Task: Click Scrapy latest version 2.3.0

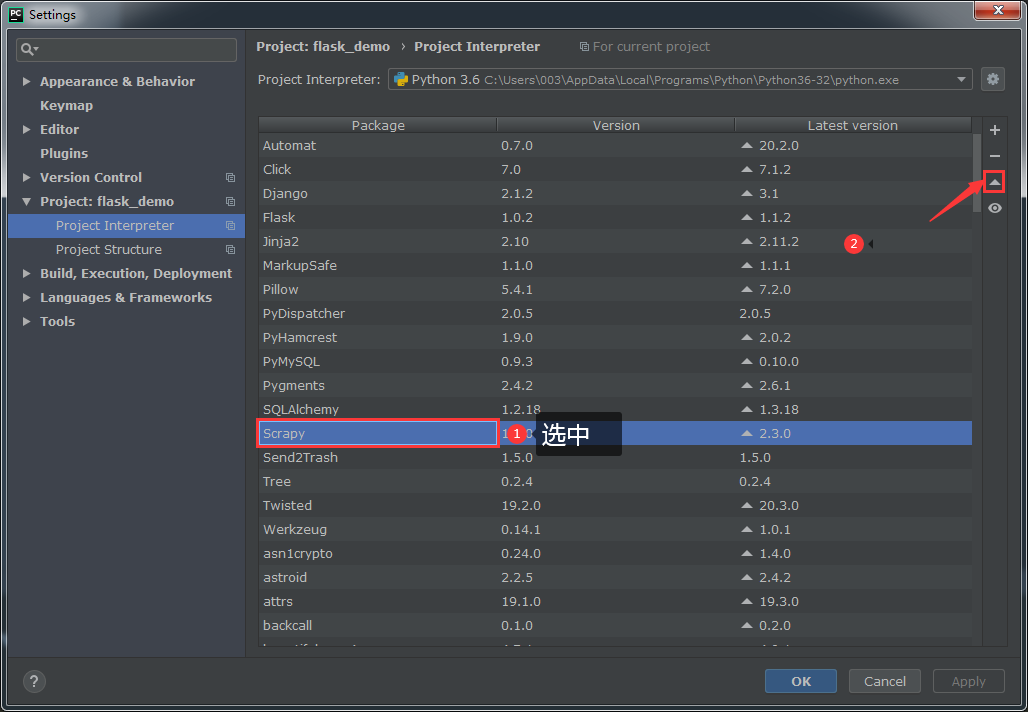Action: pos(775,433)
